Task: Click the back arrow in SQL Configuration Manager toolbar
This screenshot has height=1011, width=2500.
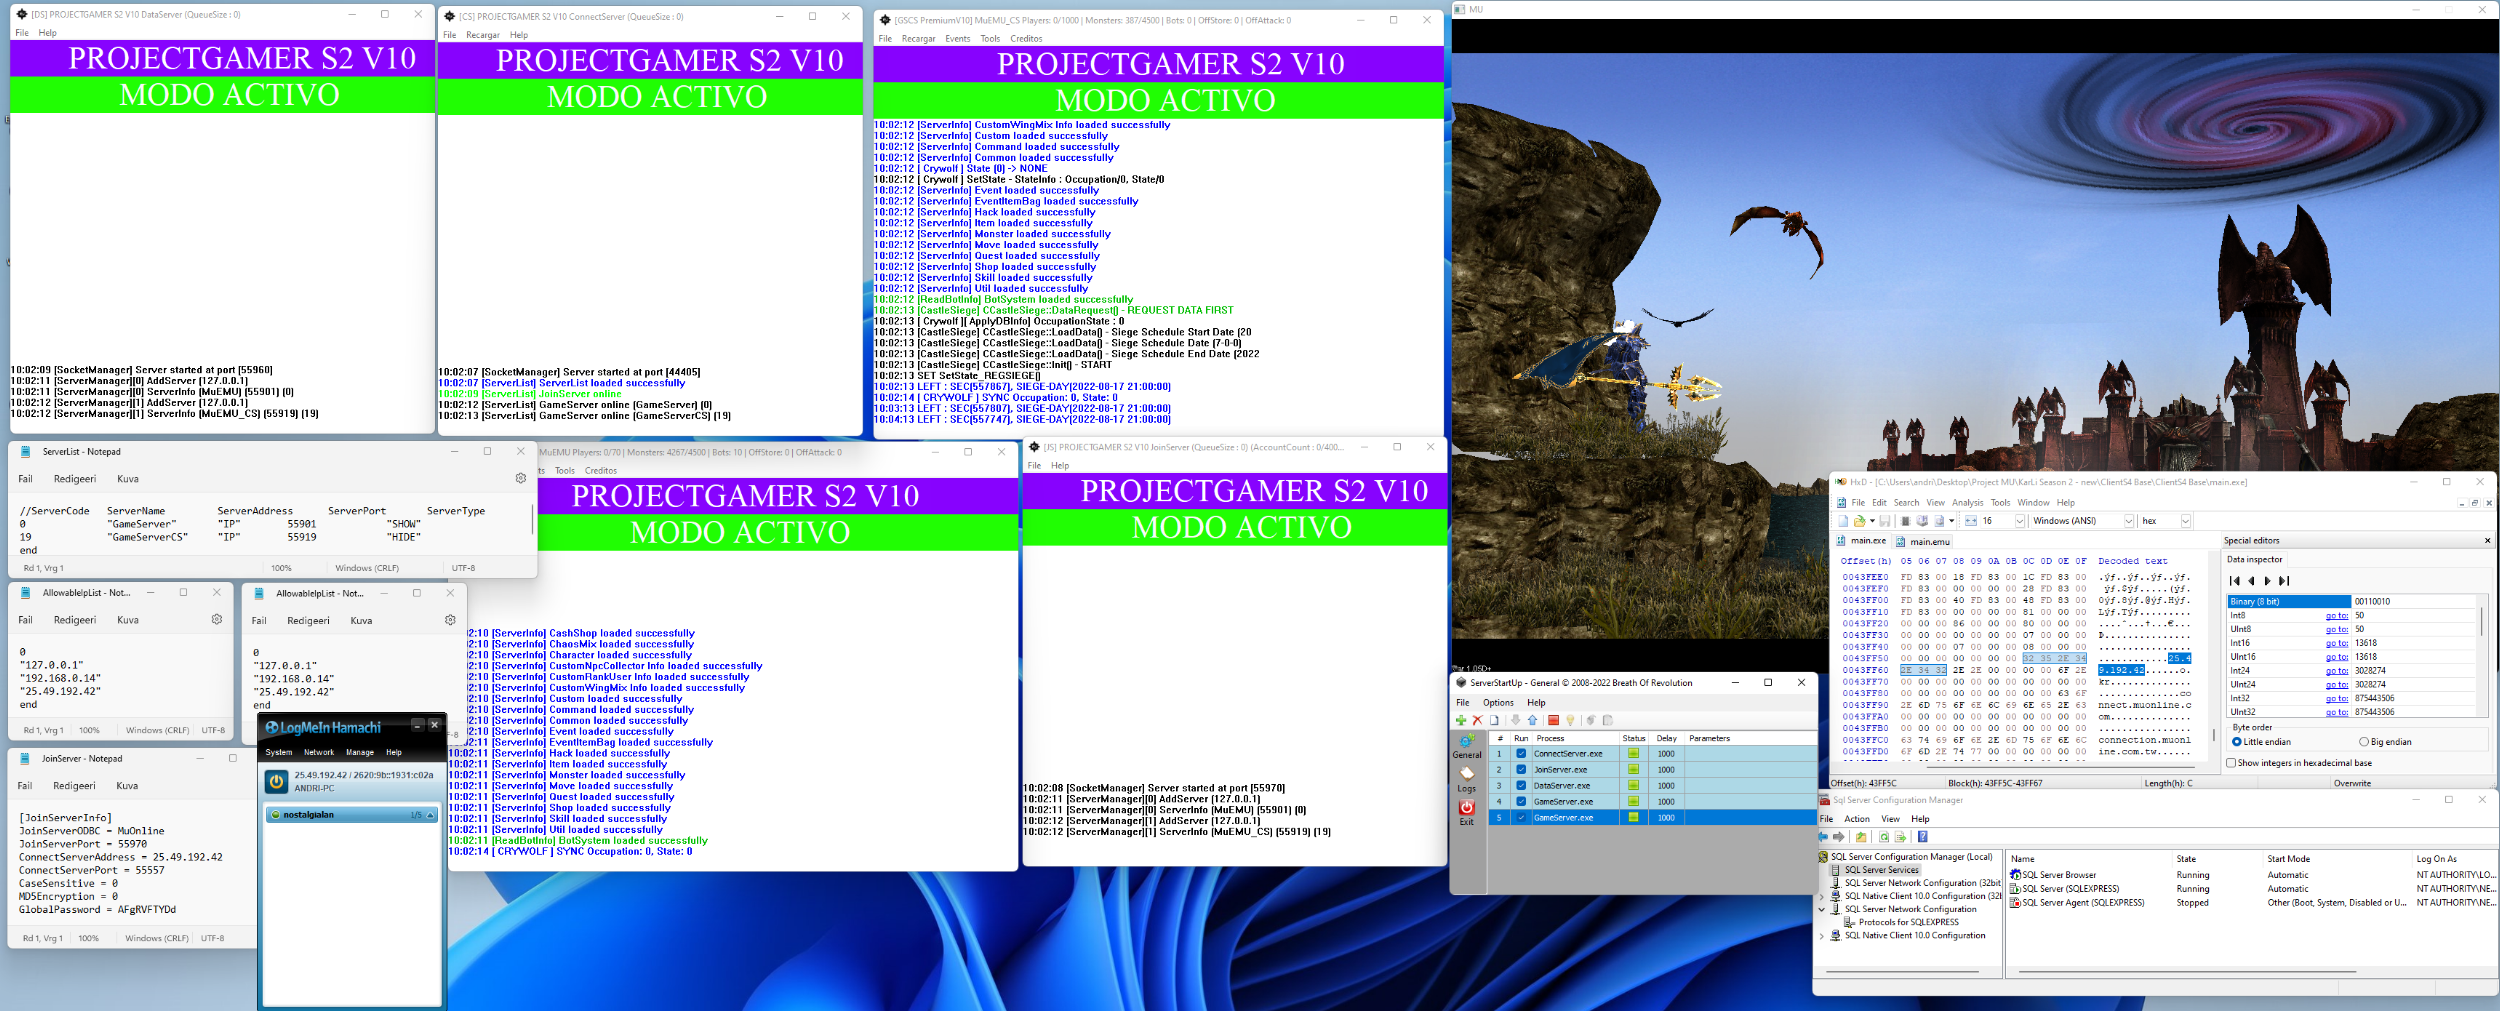Action: pos(1823,837)
